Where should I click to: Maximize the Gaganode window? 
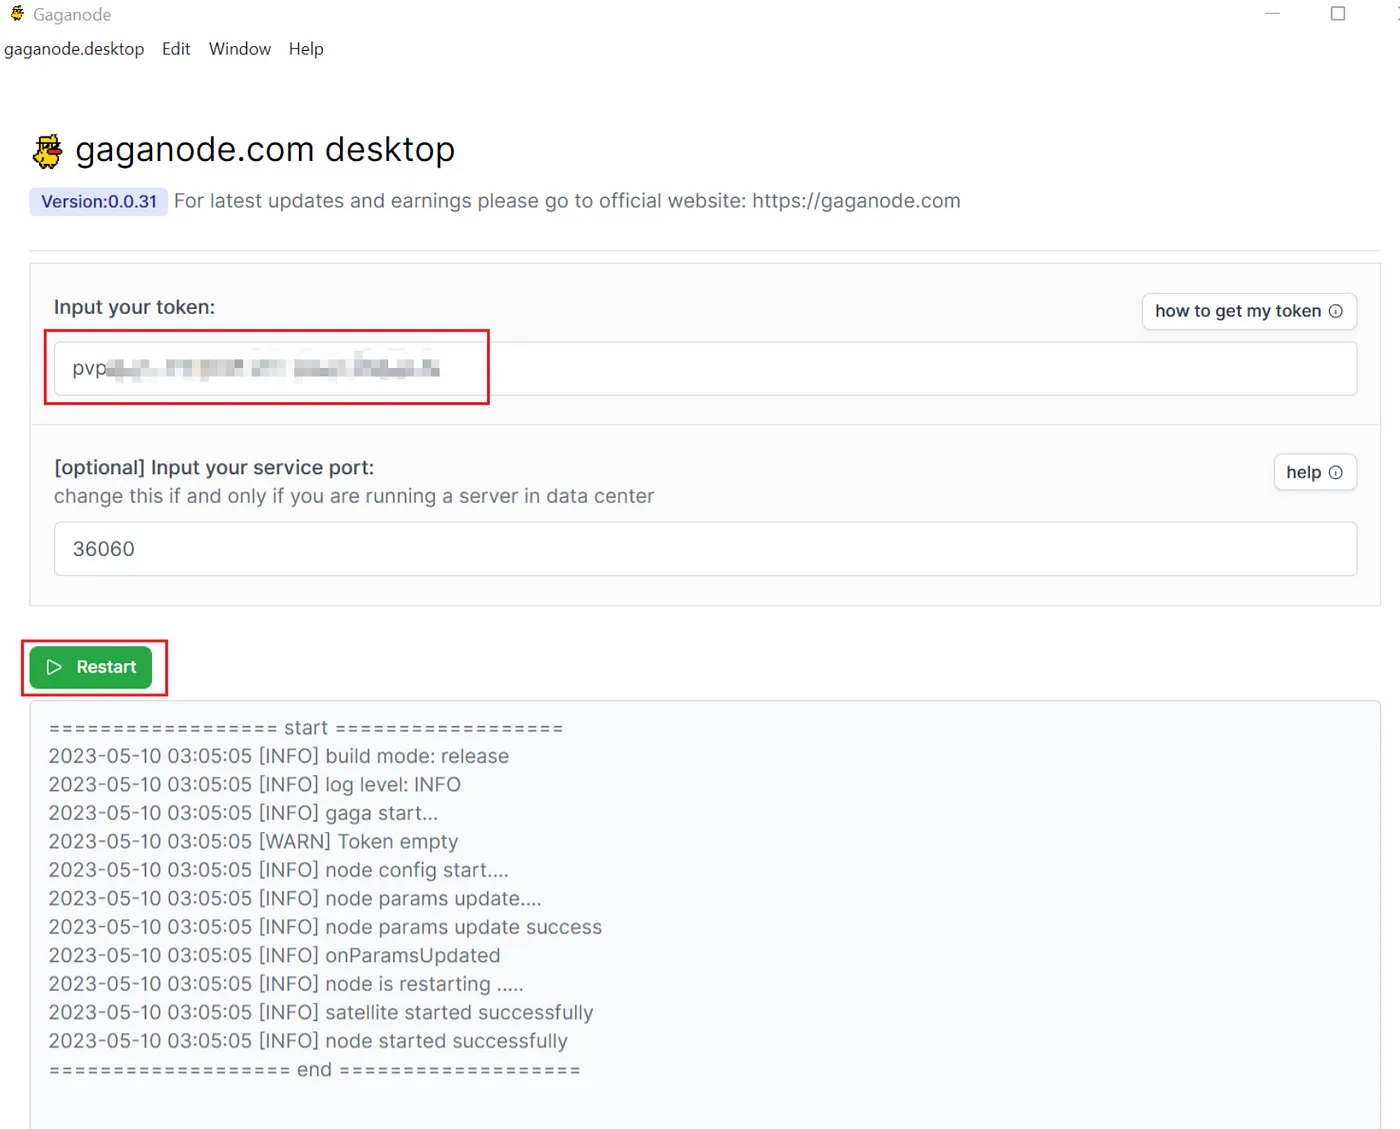coord(1338,14)
